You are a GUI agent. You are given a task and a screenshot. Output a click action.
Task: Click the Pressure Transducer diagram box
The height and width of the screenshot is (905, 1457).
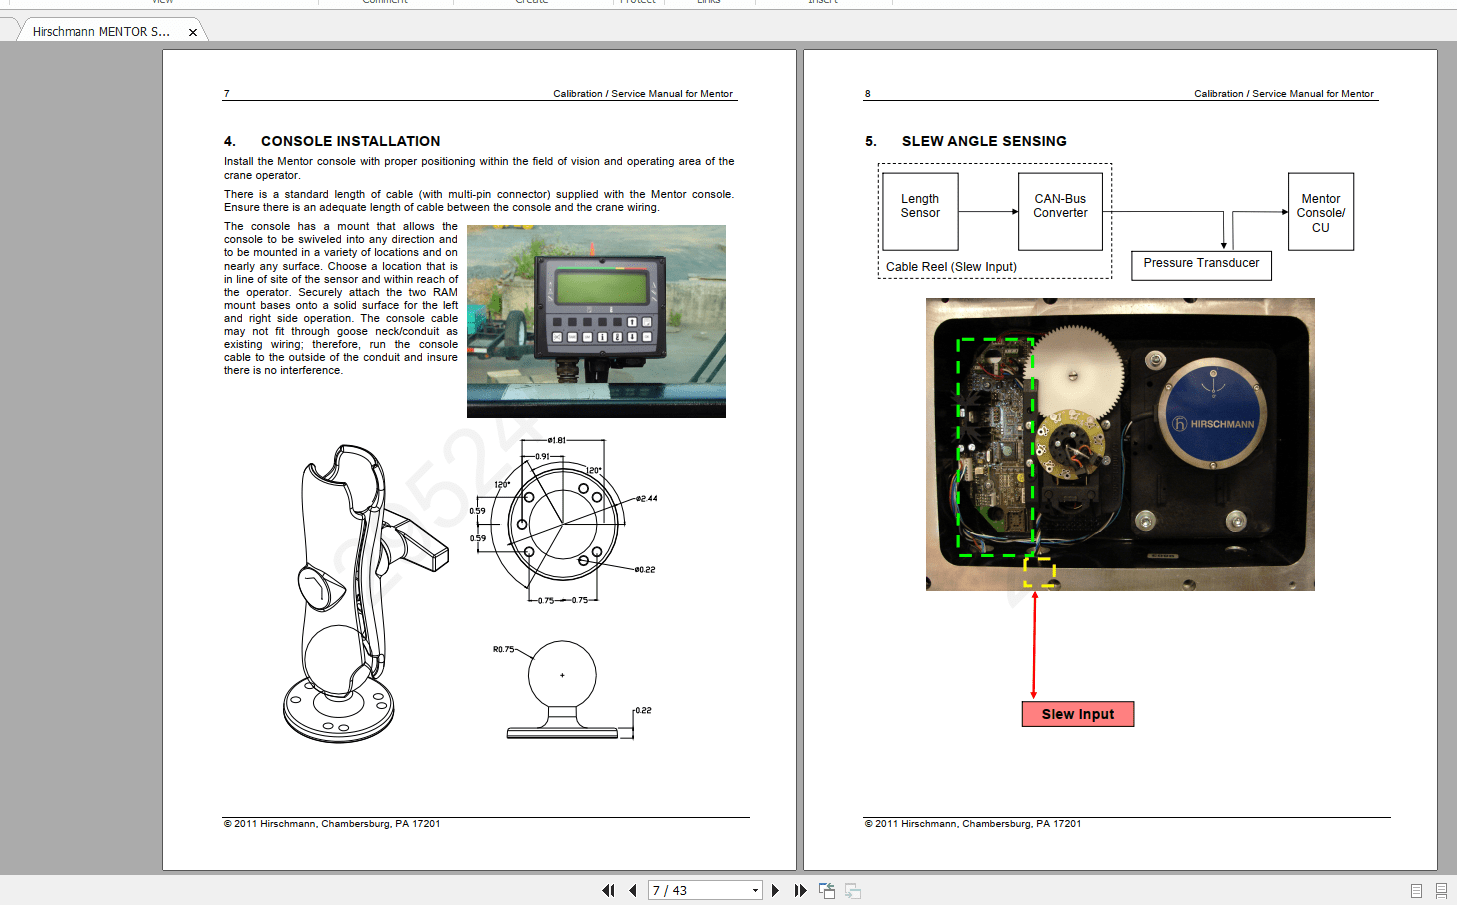pos(1201,264)
